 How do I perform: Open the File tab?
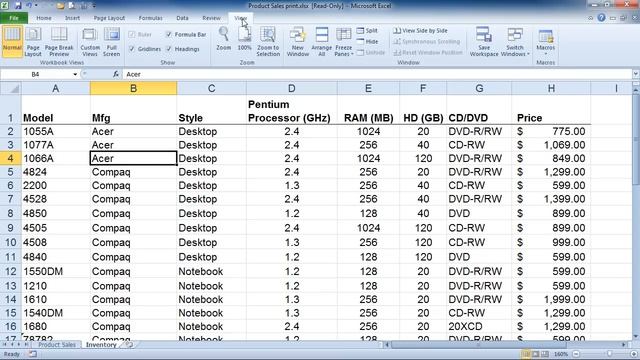click(14, 18)
